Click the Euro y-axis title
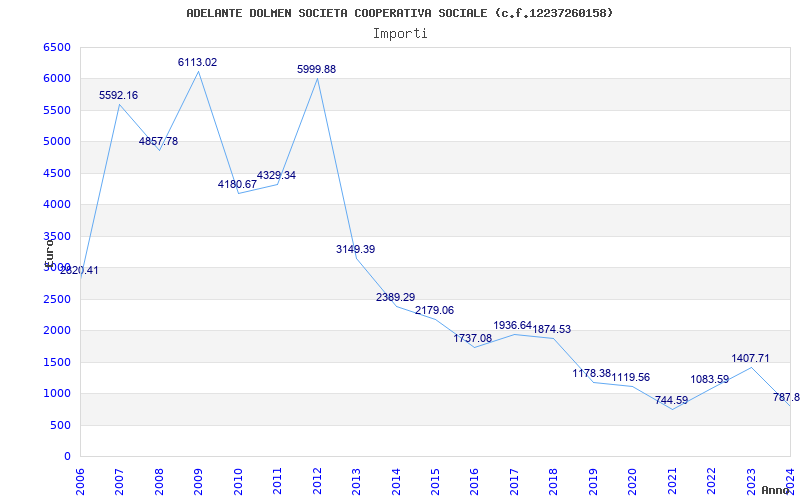This screenshot has width=800, height=500. [49, 255]
